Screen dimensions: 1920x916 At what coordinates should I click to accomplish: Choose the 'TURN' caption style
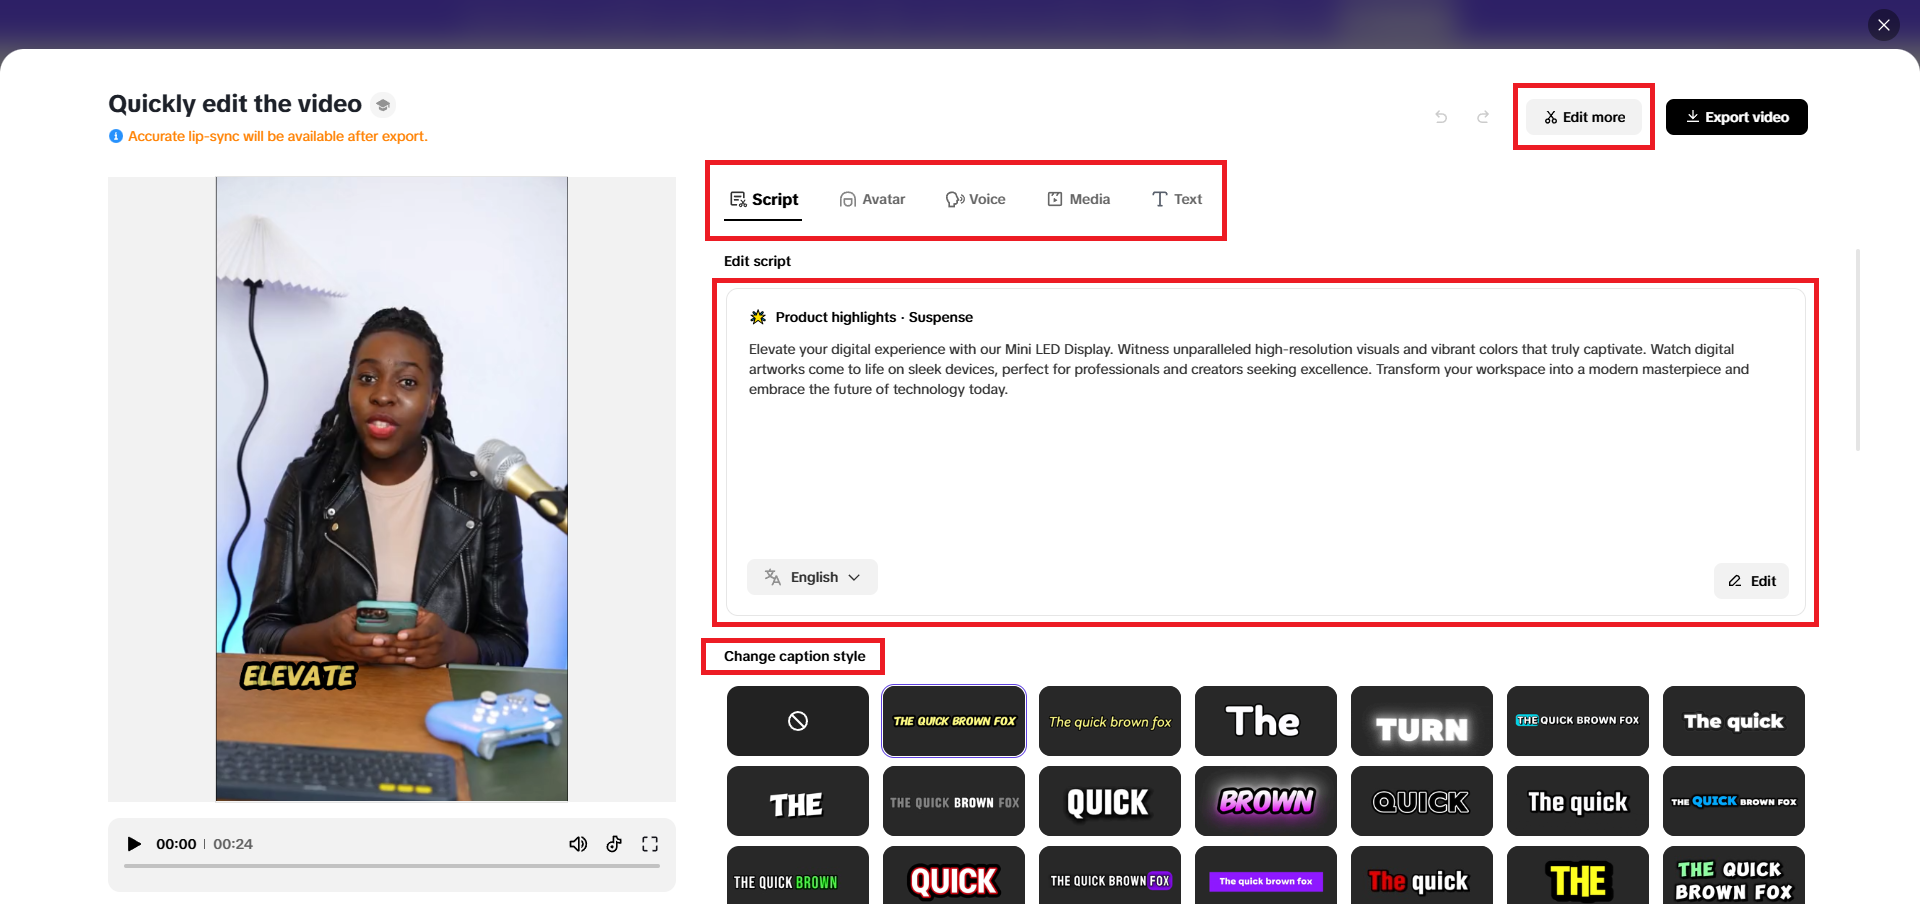tap(1422, 721)
